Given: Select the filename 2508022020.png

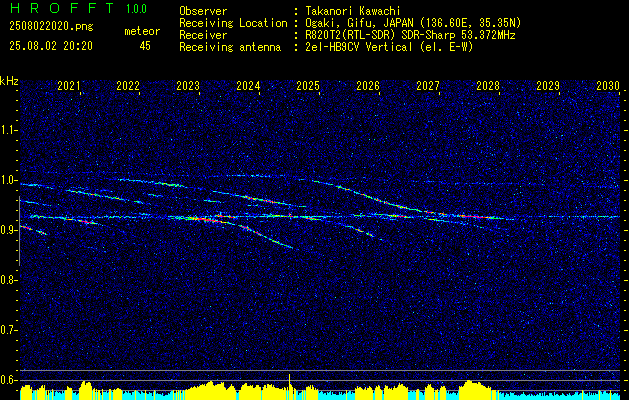Looking at the screenshot, I should pos(51,27).
